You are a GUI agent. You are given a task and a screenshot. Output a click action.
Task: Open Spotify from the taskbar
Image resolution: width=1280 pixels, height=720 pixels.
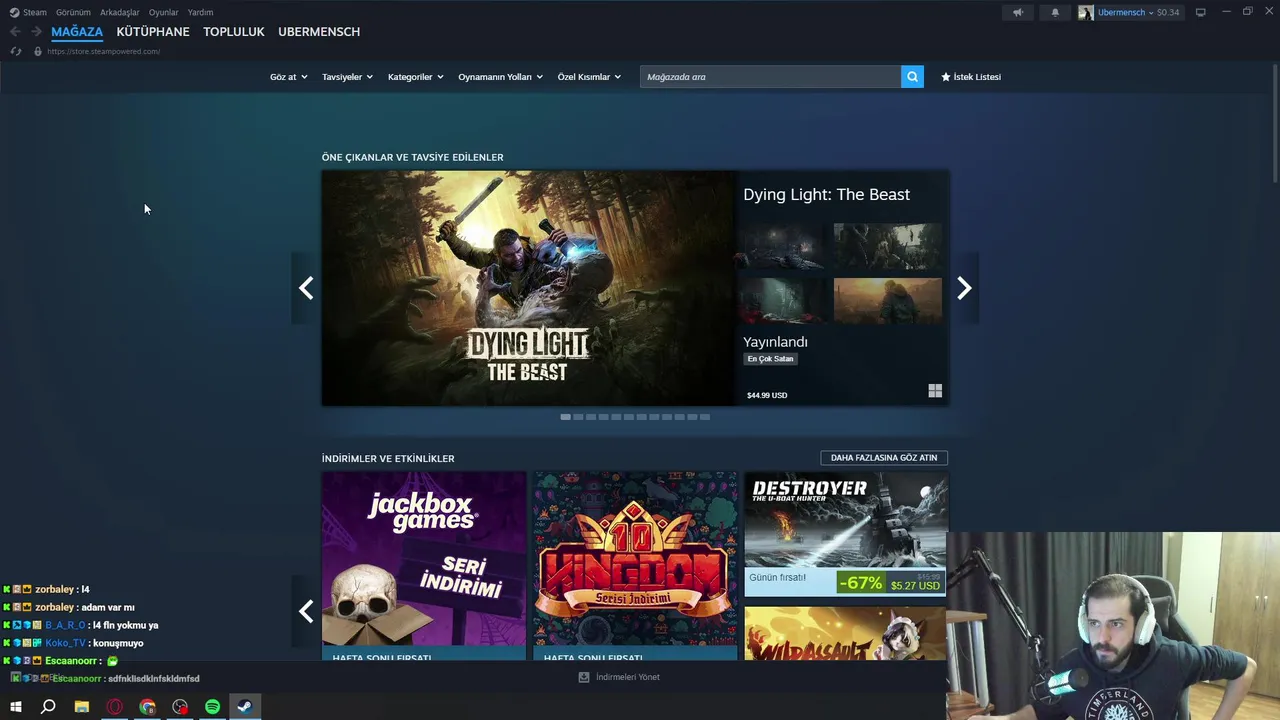pos(213,707)
